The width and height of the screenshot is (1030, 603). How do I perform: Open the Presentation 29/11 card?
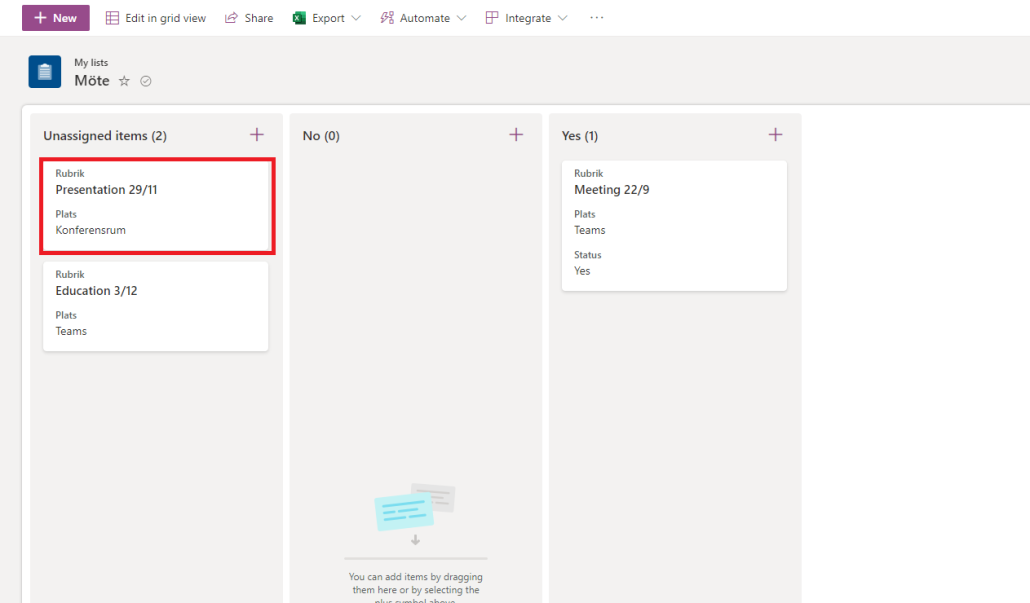(x=157, y=206)
